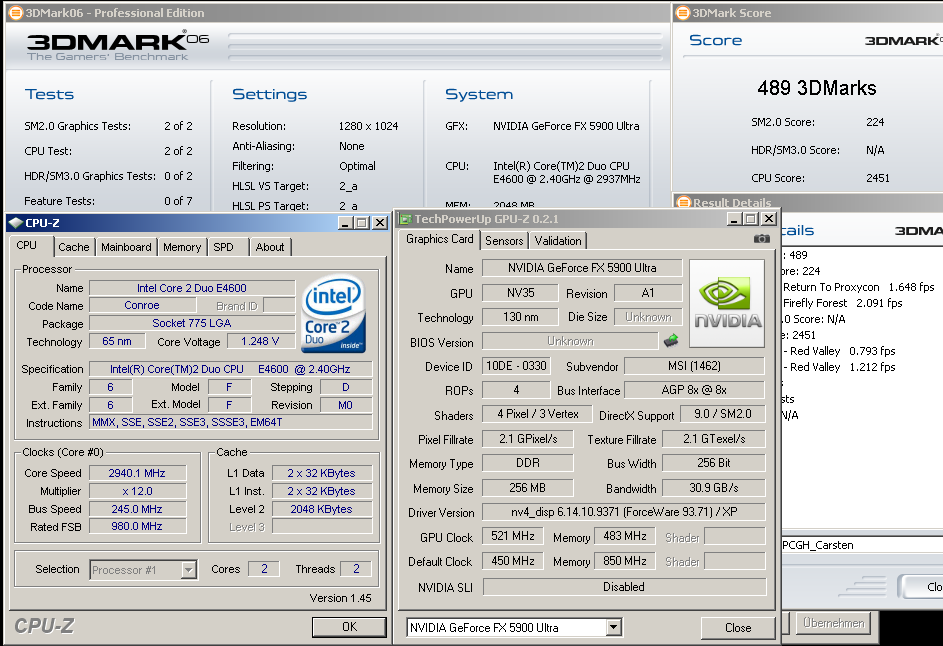Open the About tab in CPU-Z
This screenshot has width=943, height=646.
coord(270,247)
